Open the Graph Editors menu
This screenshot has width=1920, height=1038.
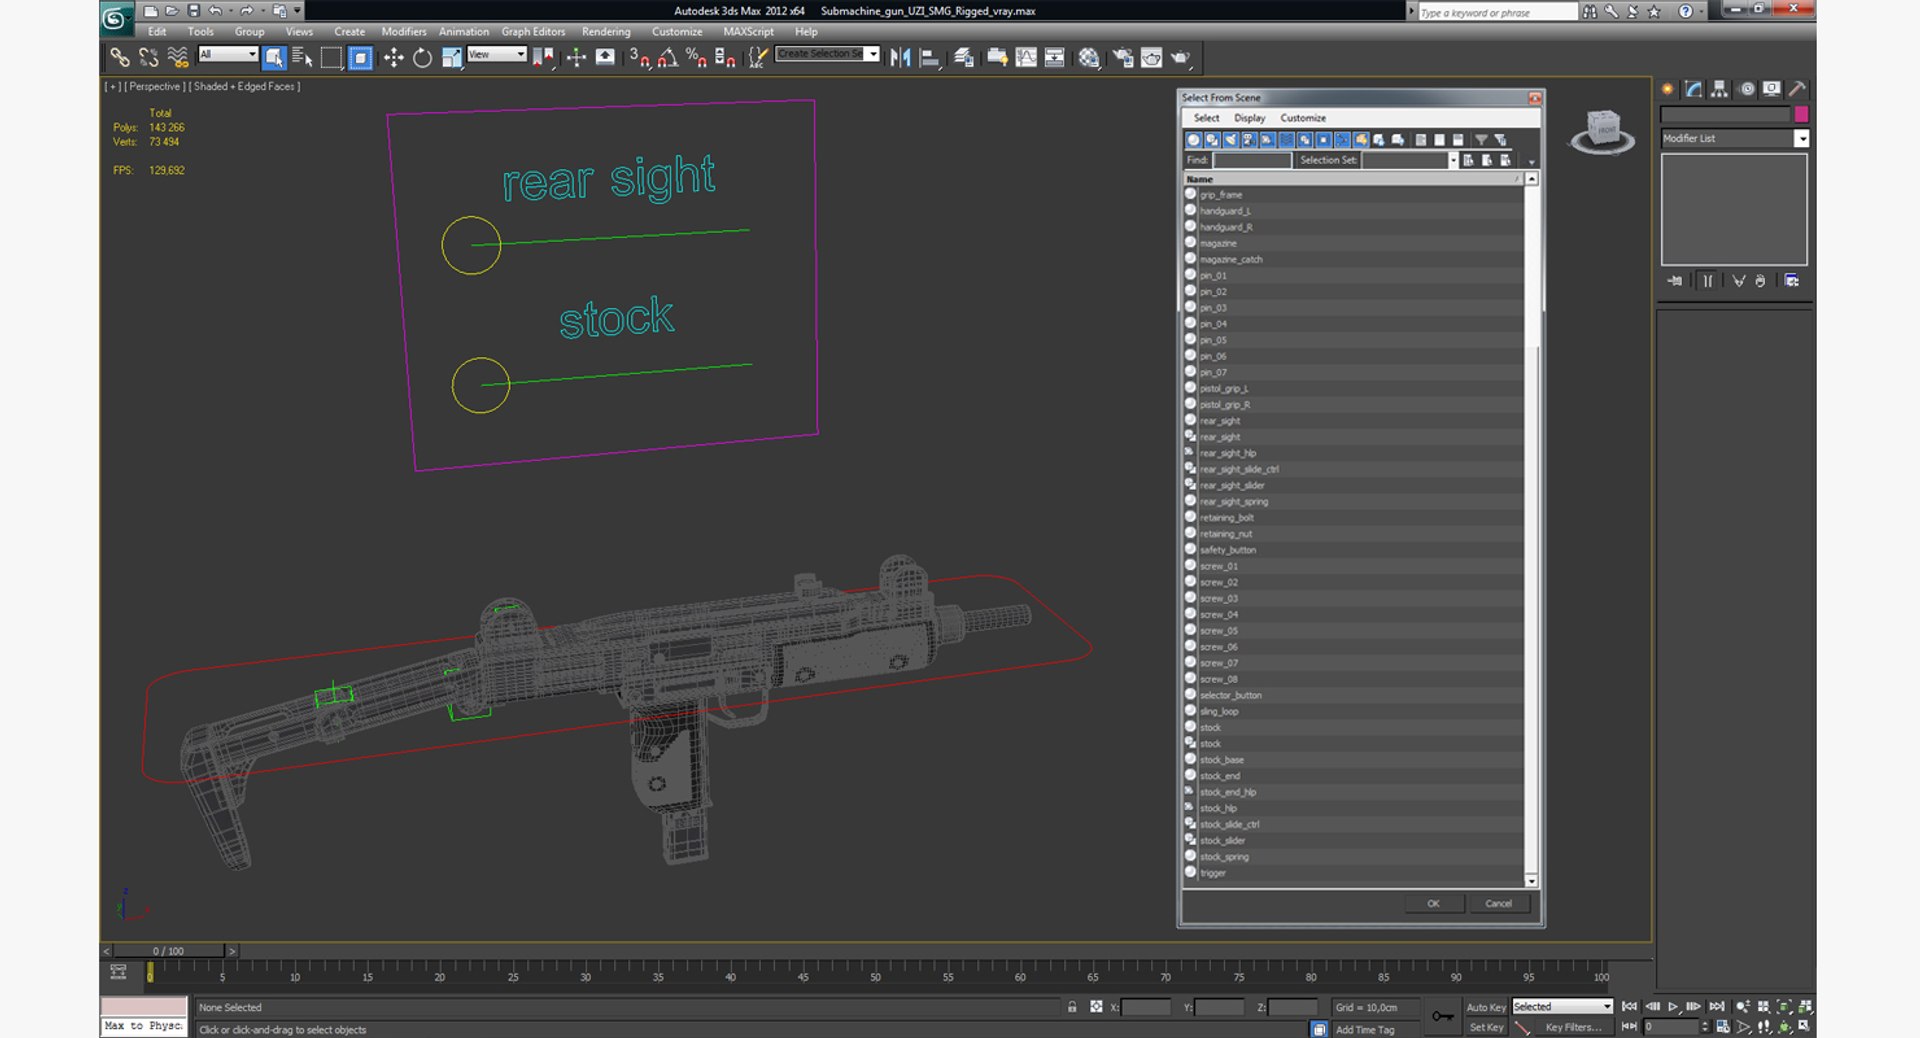(533, 32)
